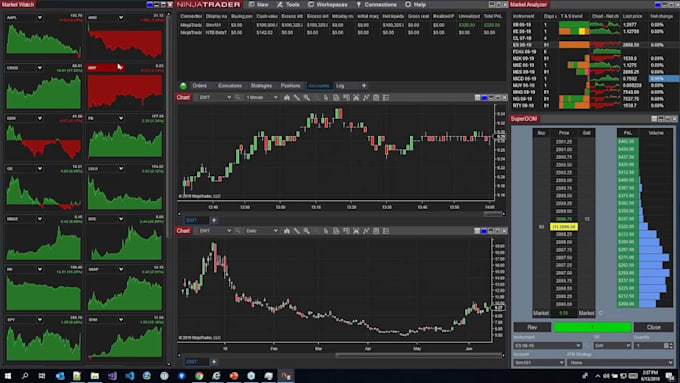Open Google Chrome from the taskbar
Viewport: 680px width, 383px height.
coord(199,376)
